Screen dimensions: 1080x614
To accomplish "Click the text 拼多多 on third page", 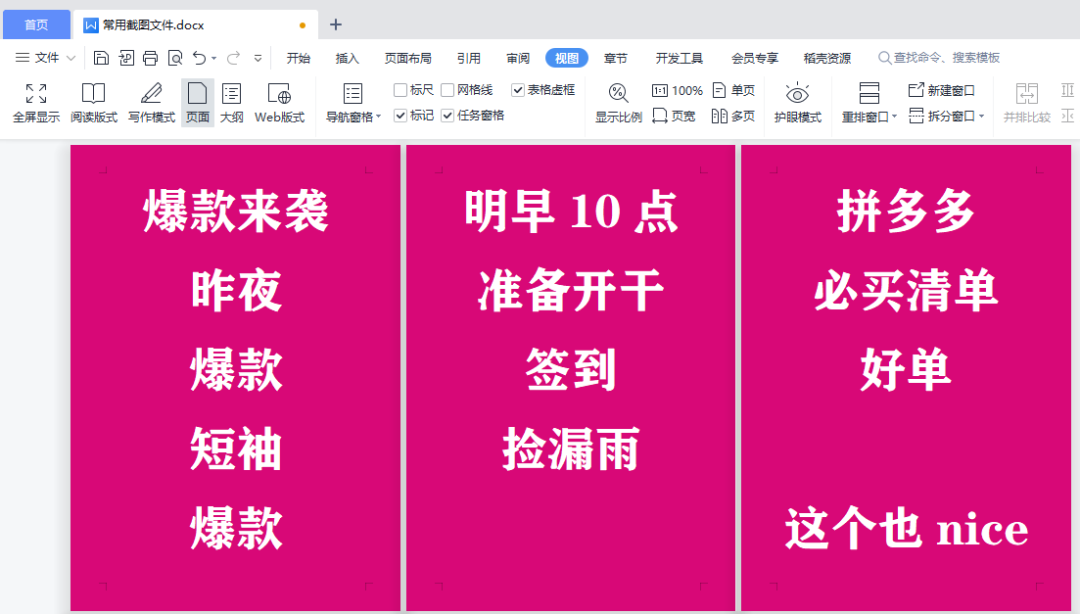I will click(x=906, y=211).
